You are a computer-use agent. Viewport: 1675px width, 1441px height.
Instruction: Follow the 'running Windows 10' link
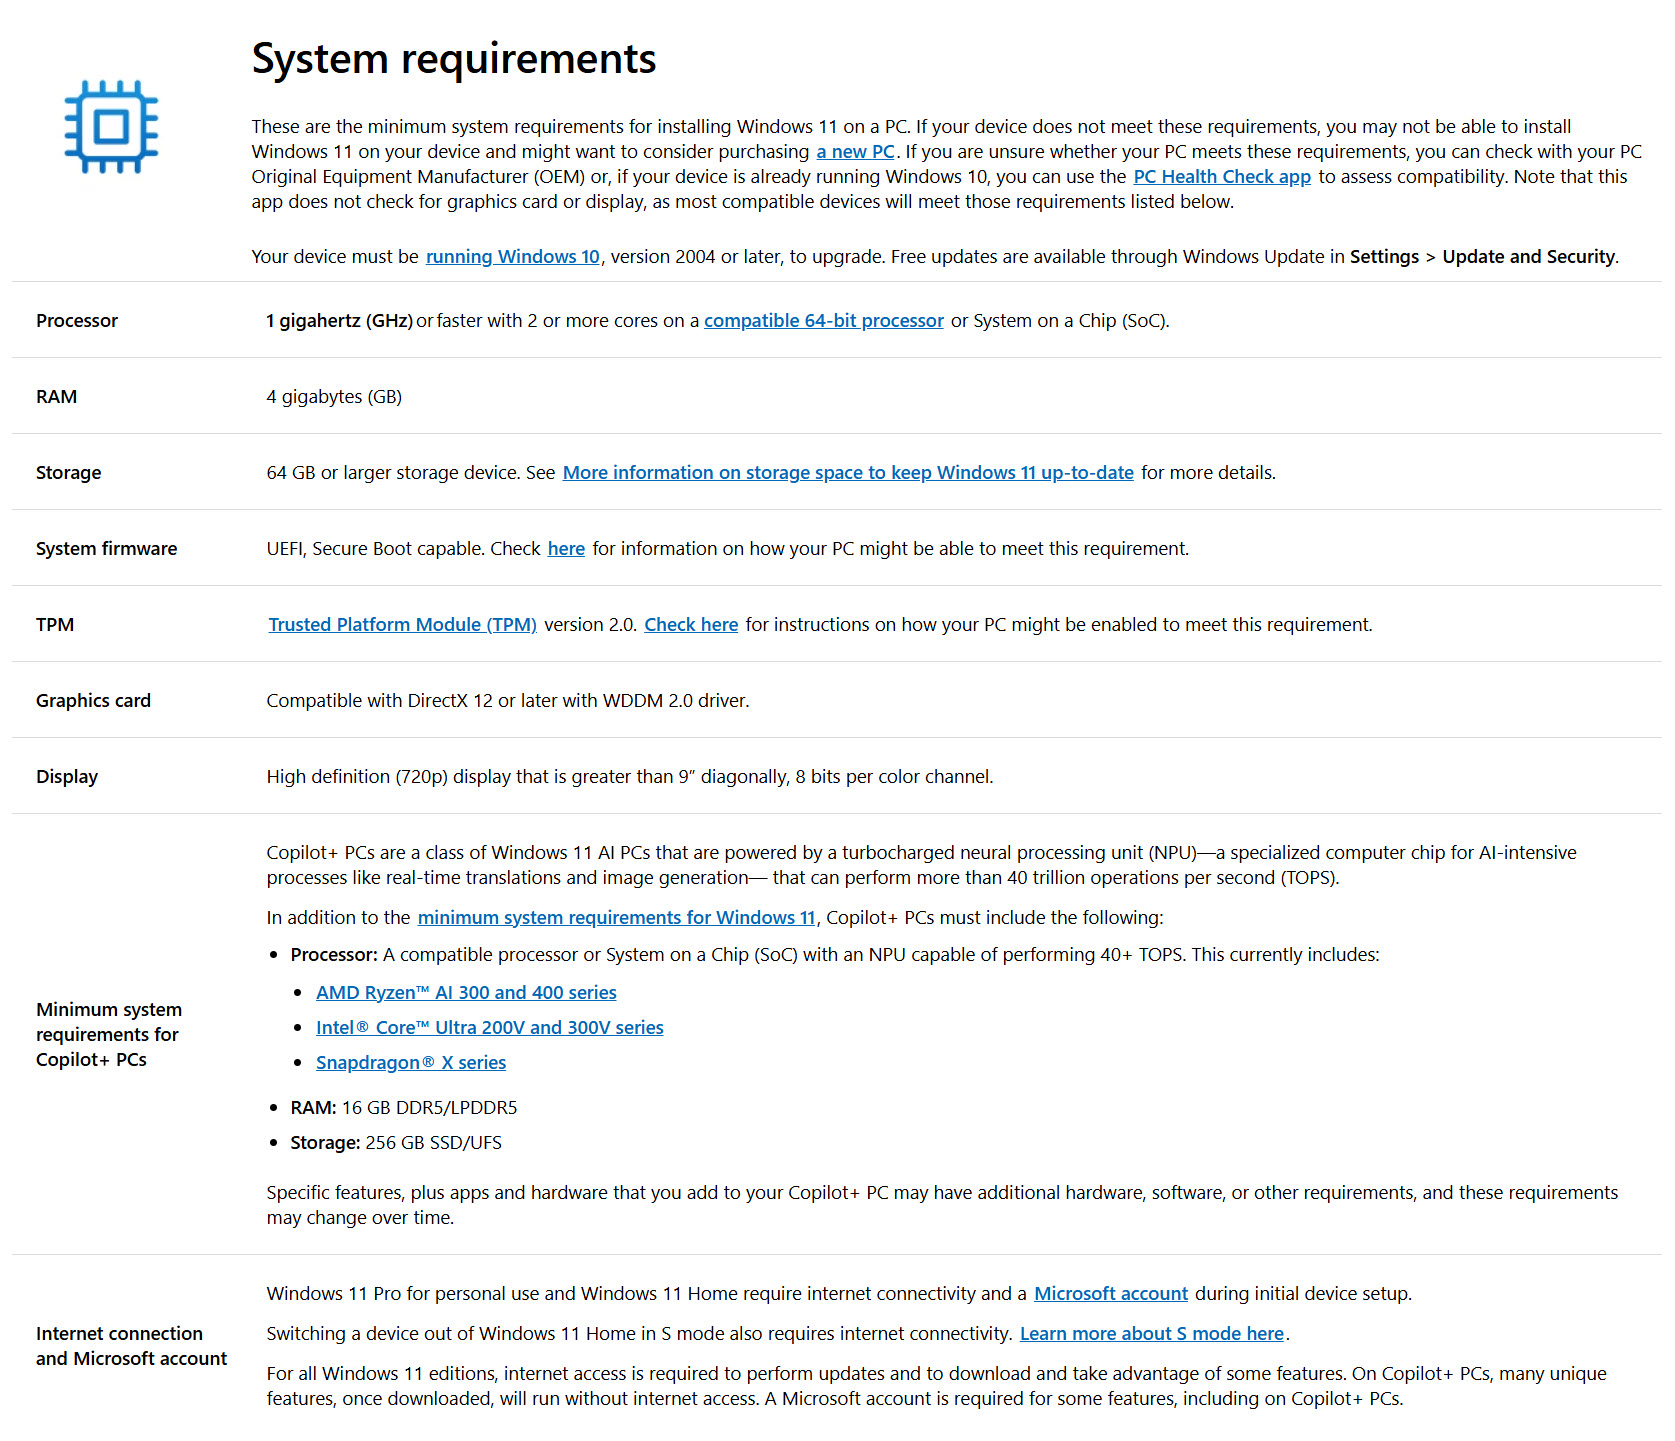pyautogui.click(x=512, y=257)
